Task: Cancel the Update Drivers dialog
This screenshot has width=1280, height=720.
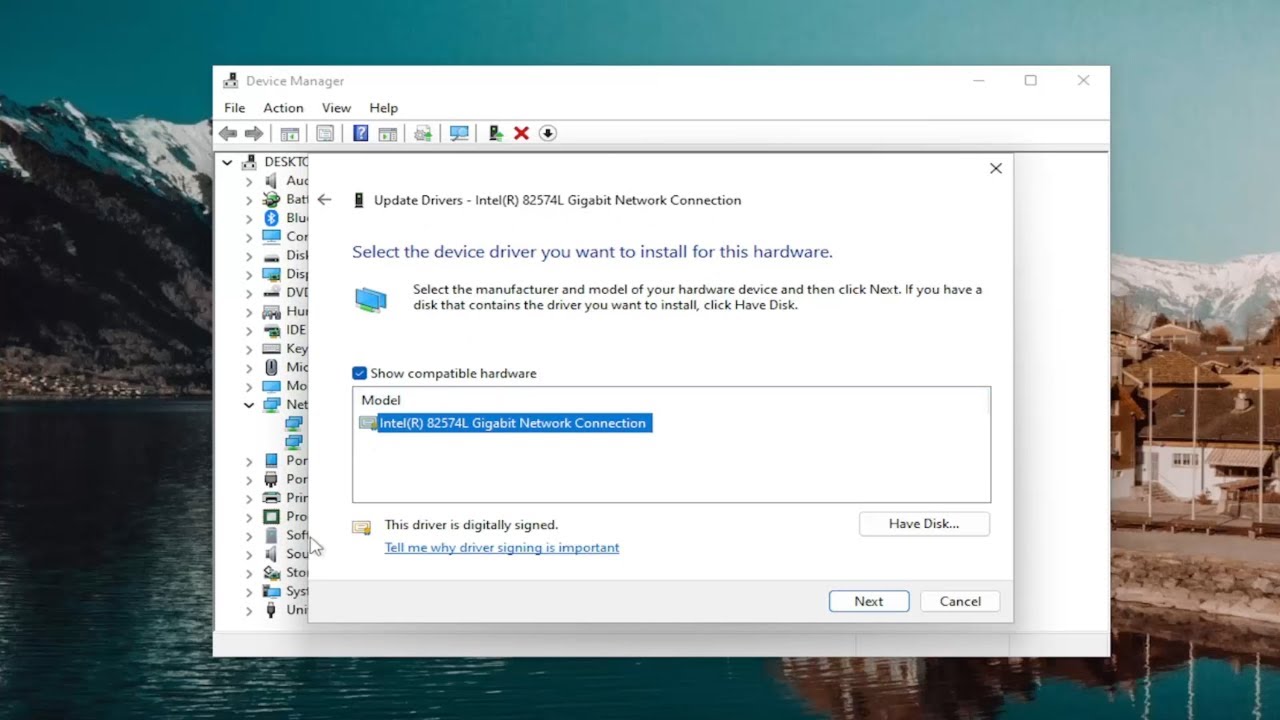Action: 960,601
